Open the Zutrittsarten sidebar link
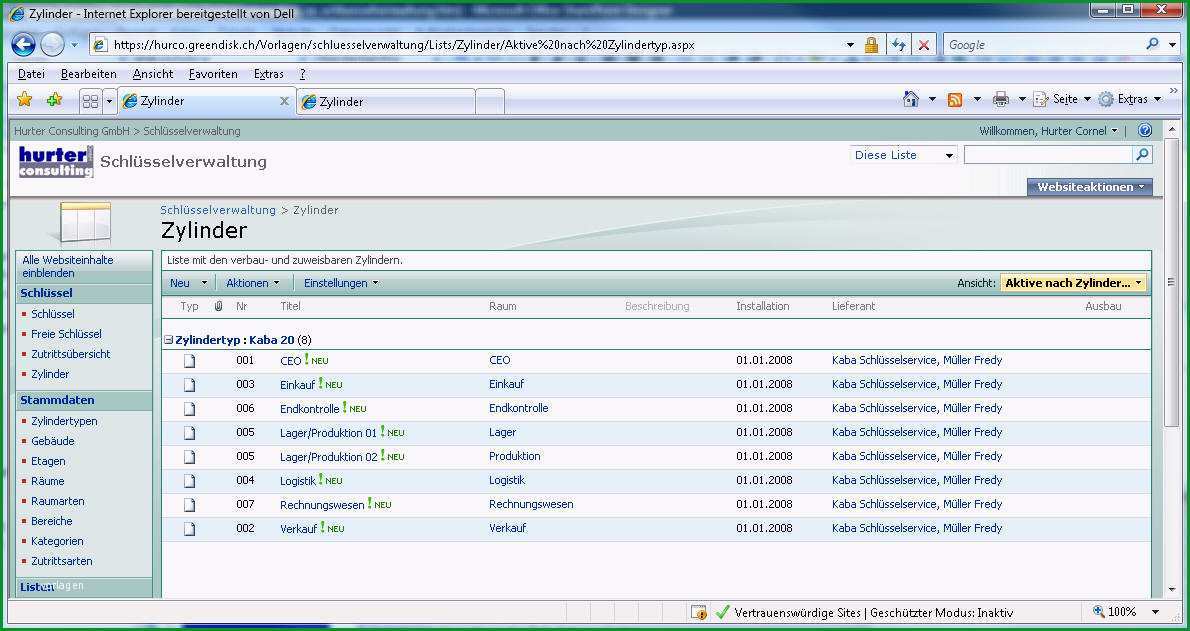Image resolution: width=1190 pixels, height=631 pixels. [x=61, y=561]
